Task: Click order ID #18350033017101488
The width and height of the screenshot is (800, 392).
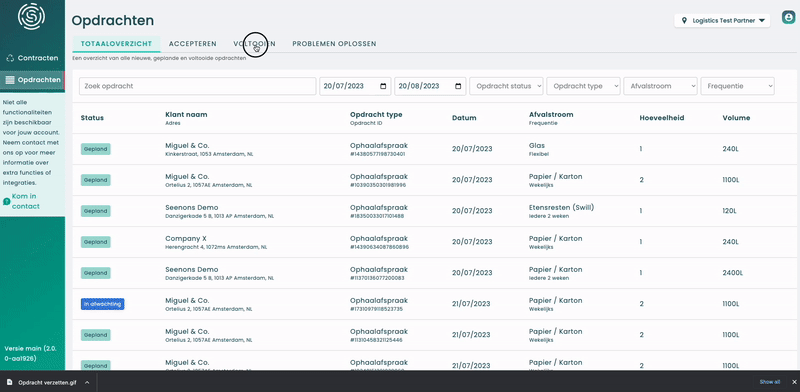Action: point(377,216)
